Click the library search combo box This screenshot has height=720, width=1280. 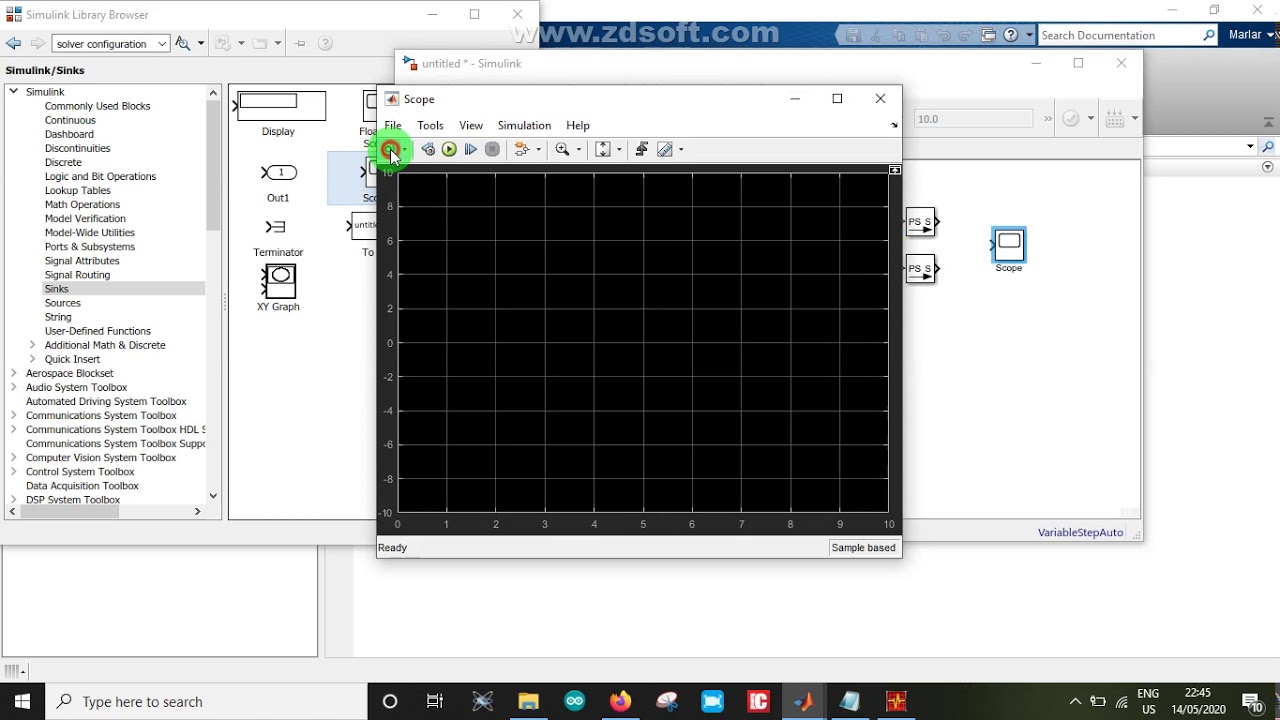point(110,43)
